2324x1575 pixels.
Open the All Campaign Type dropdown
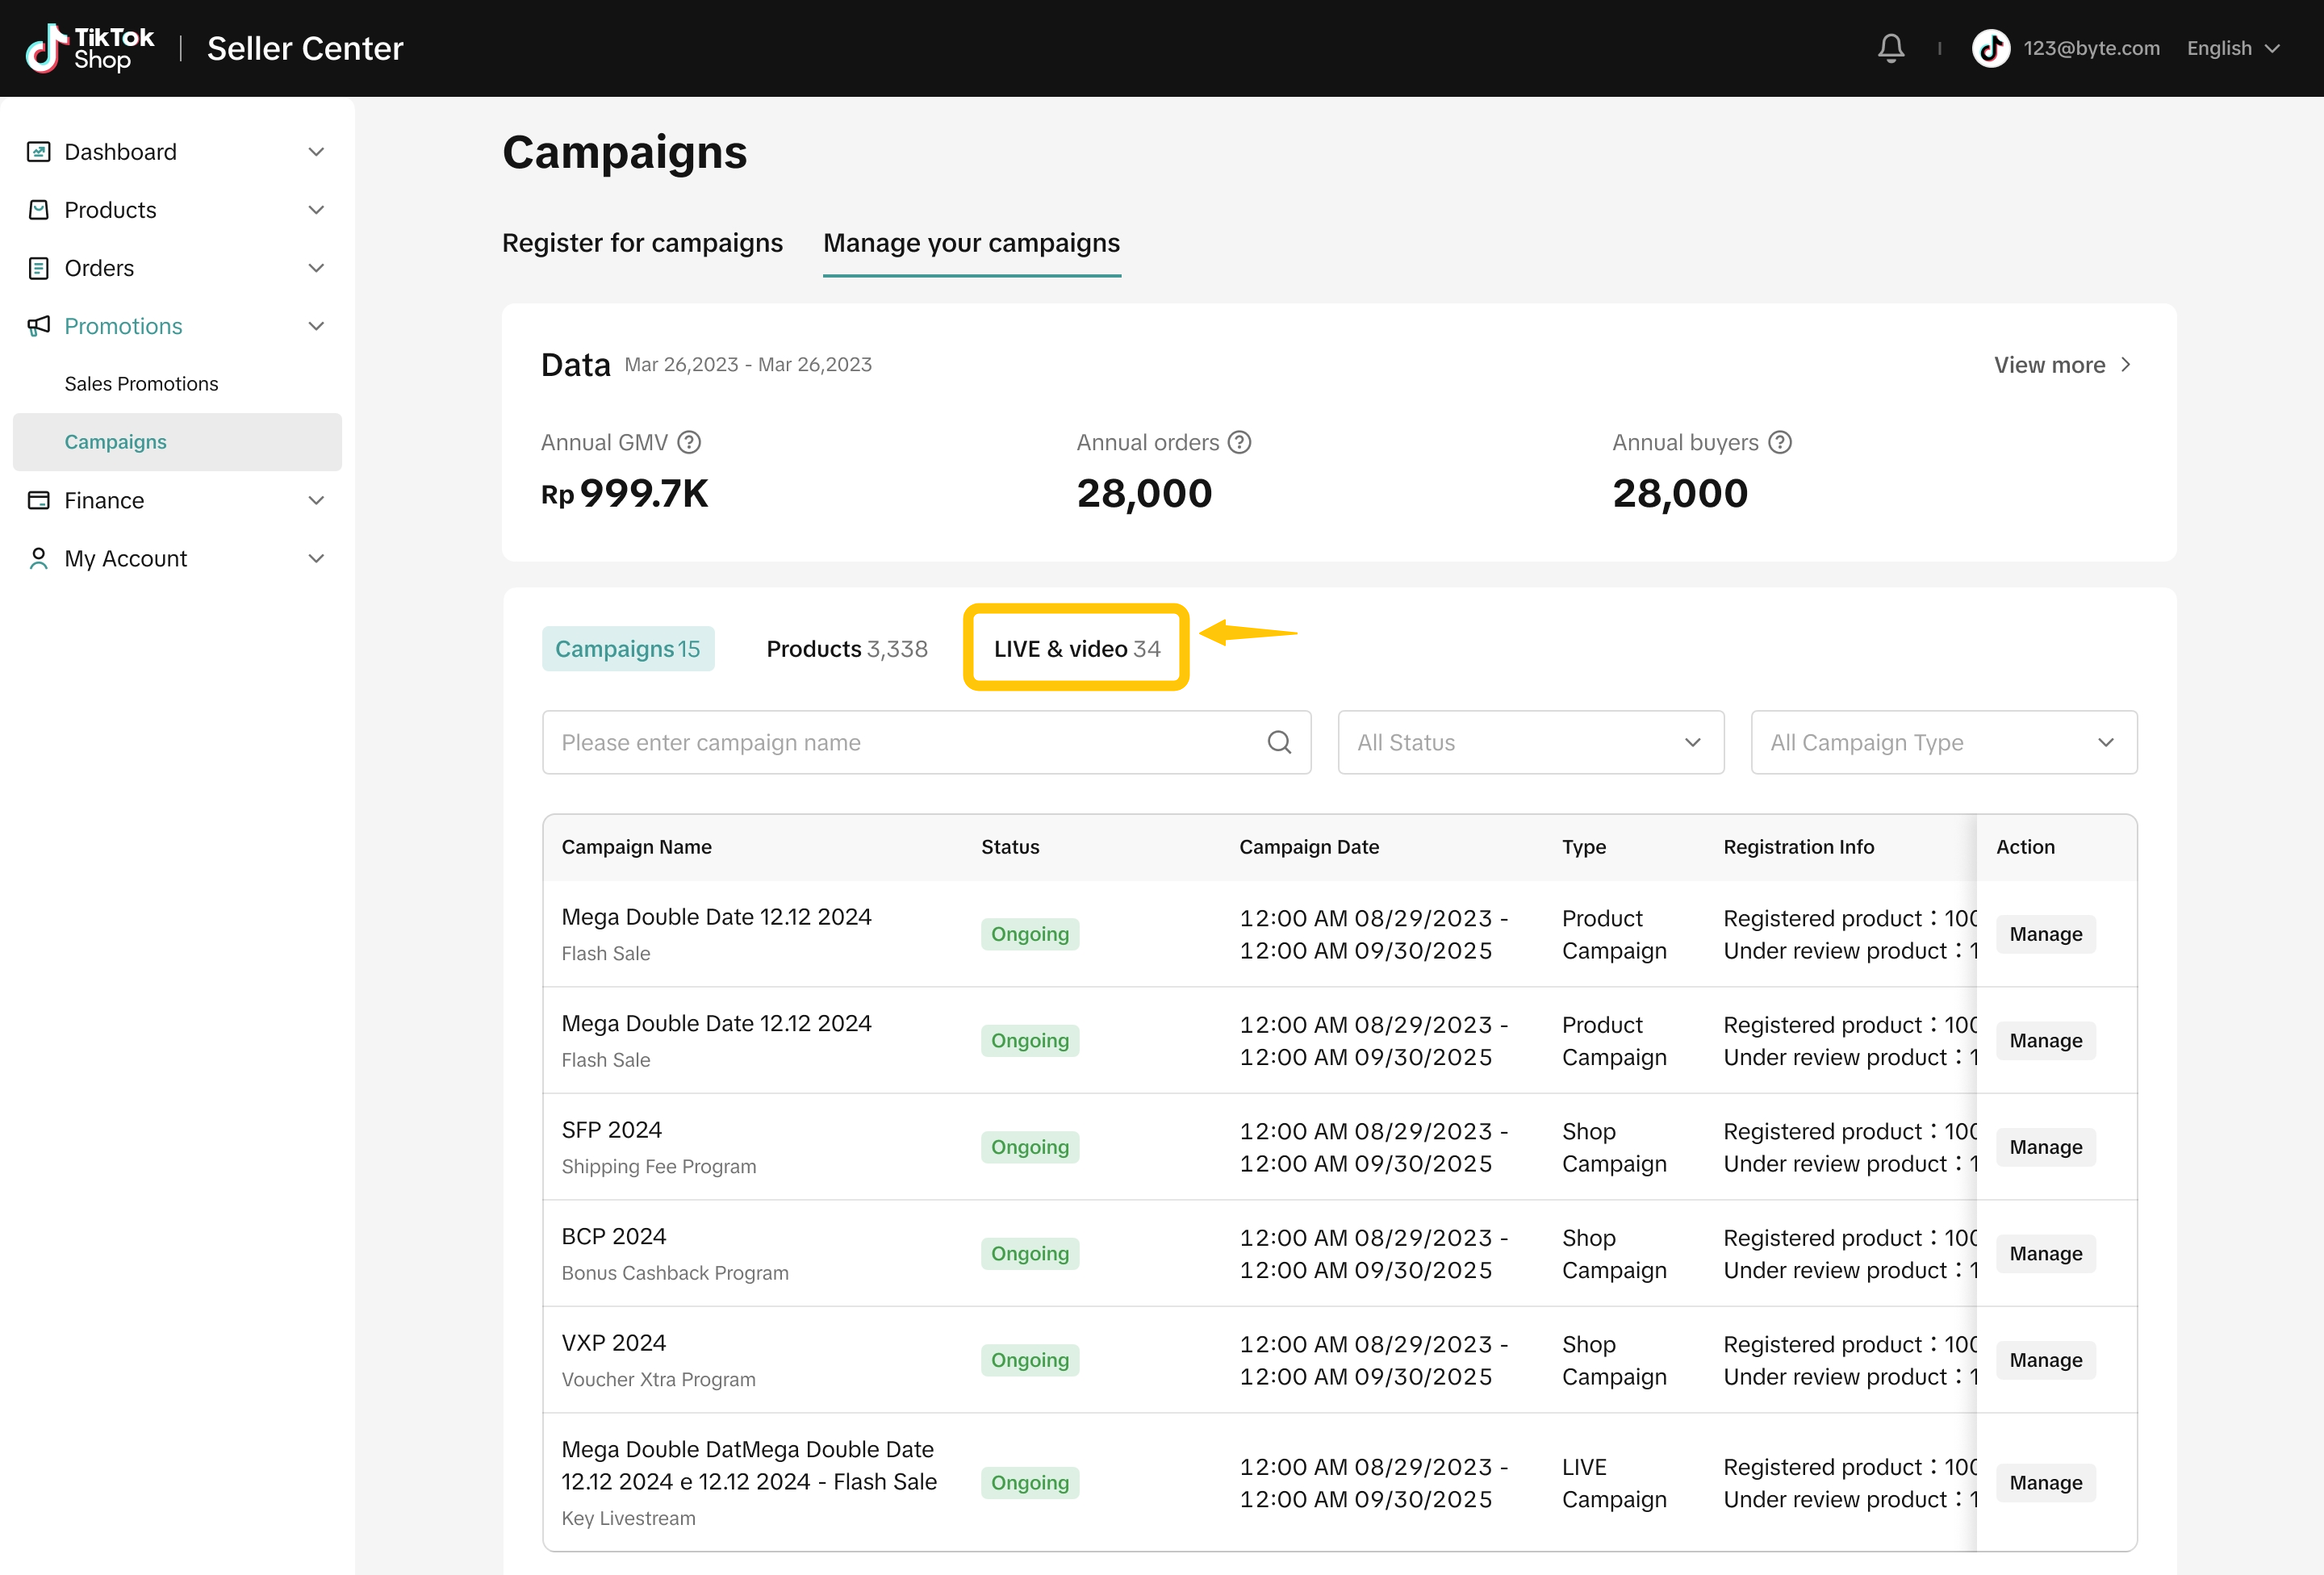(1943, 742)
